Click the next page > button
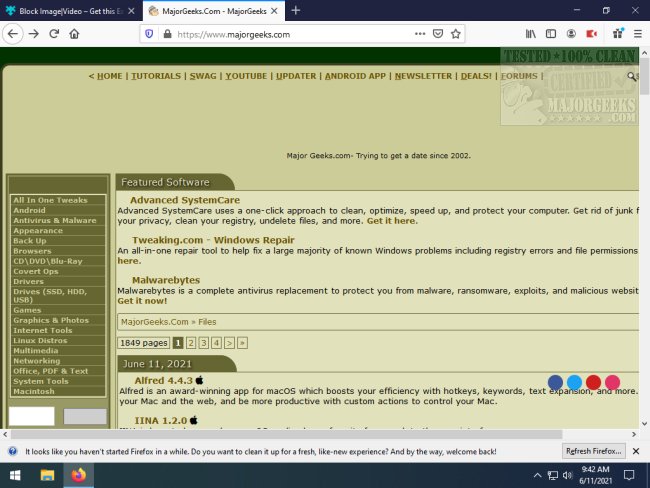Viewport: 650px width, 488px height. (x=229, y=343)
